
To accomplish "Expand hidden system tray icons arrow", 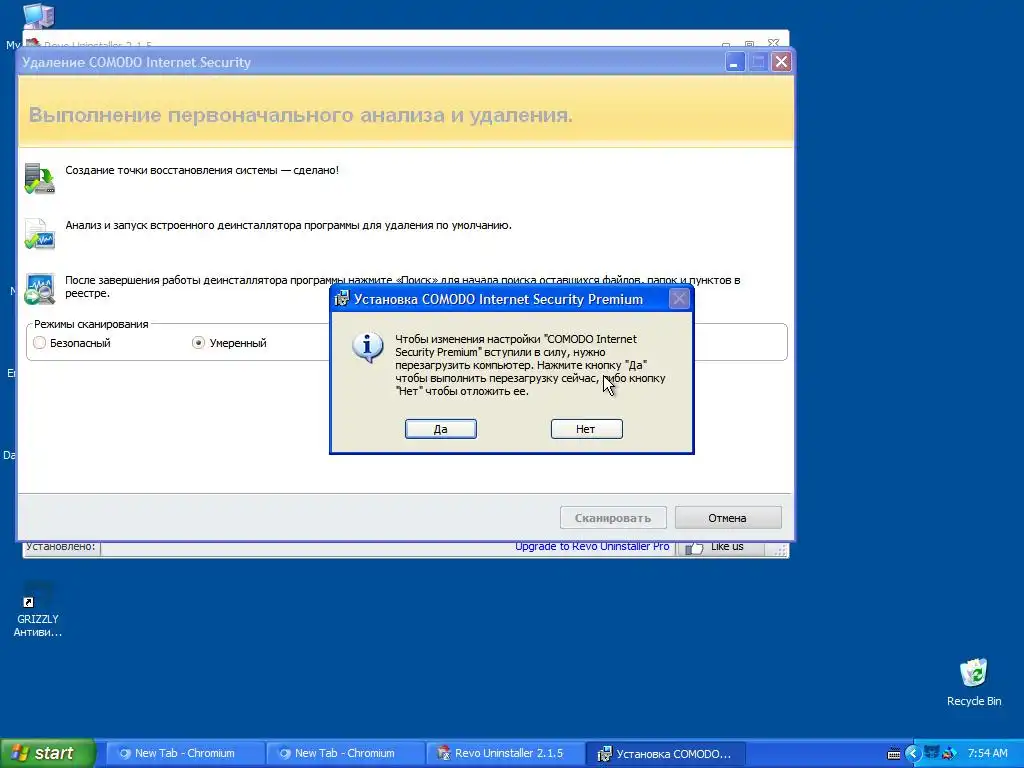I will (x=913, y=754).
